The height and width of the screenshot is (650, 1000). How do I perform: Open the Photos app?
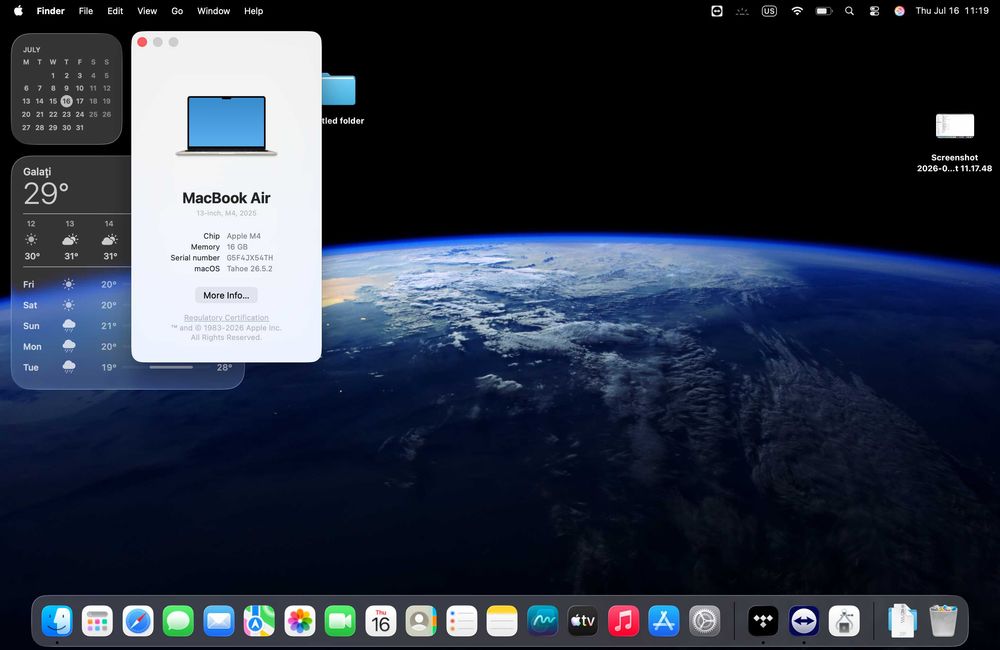tap(300, 621)
